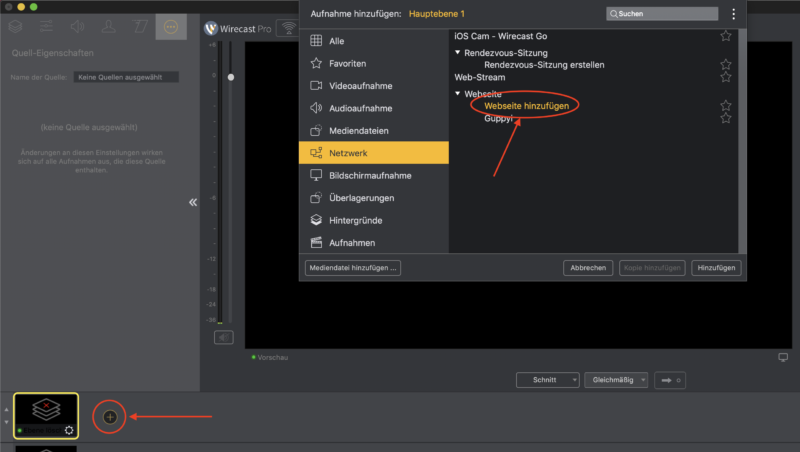Click the layer up arrow
Image resolution: width=800 pixels, height=452 pixels.
tap(6, 410)
